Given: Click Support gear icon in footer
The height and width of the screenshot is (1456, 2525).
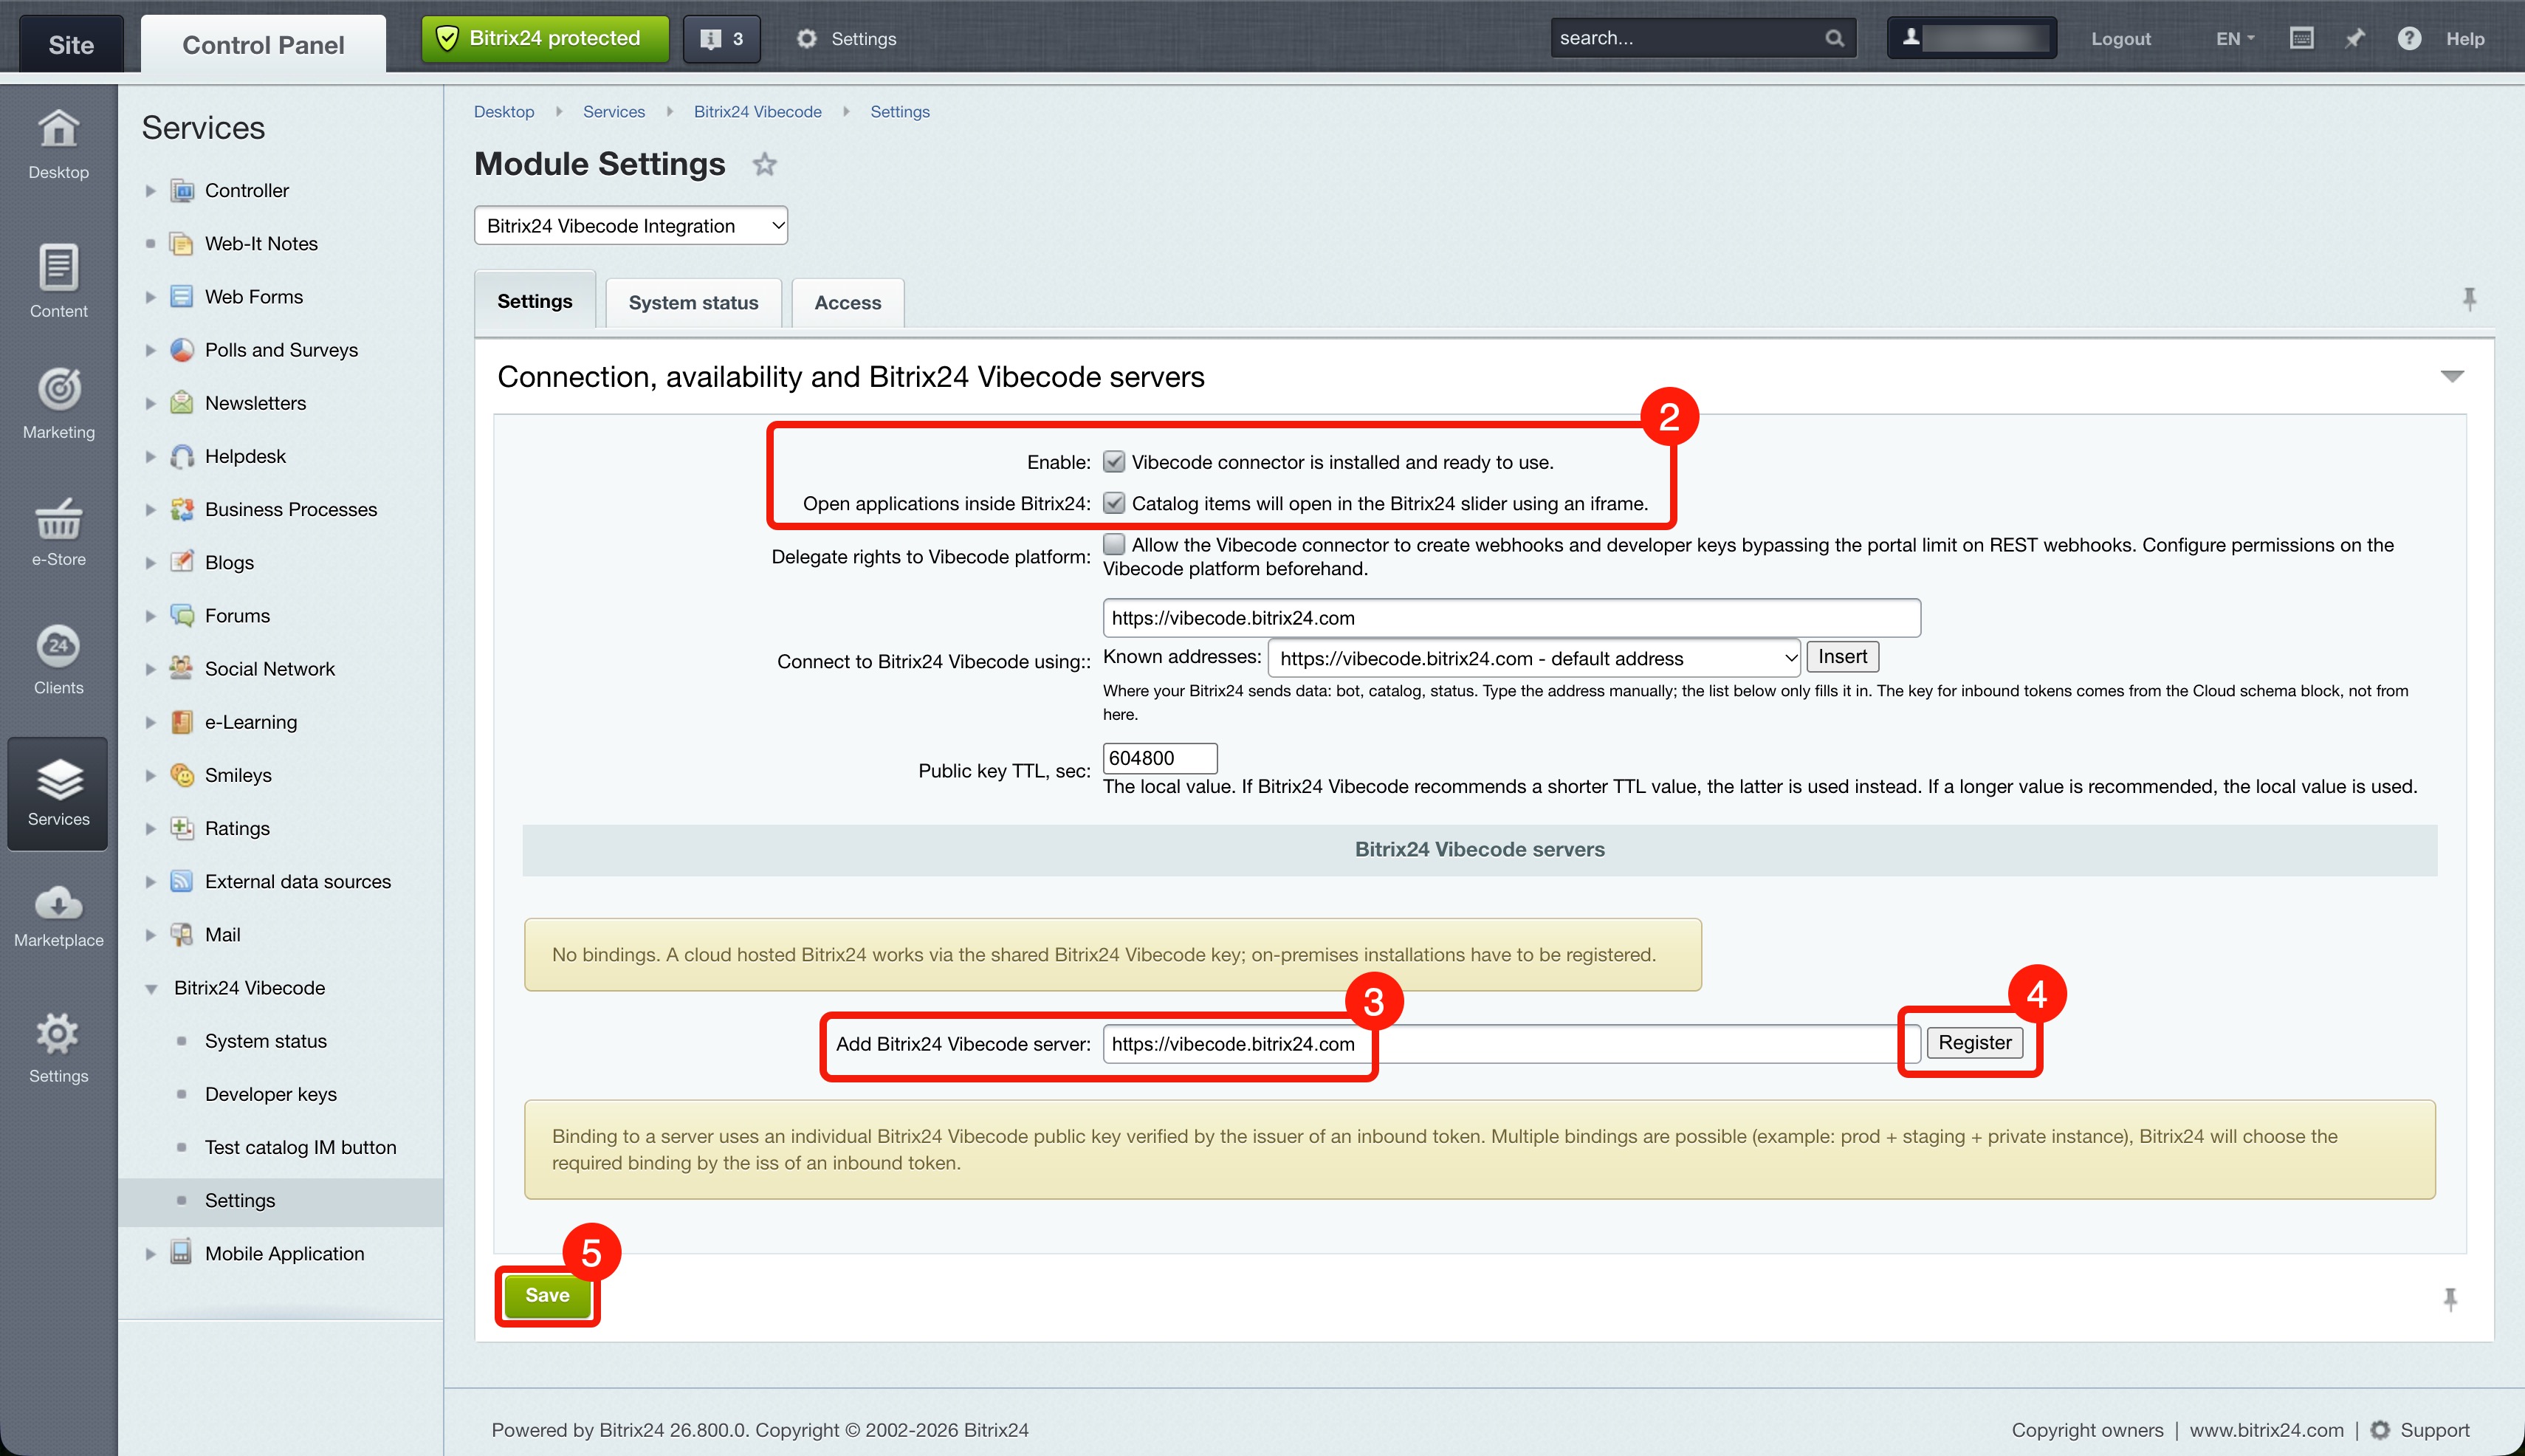Looking at the screenshot, I should [x=2380, y=1430].
